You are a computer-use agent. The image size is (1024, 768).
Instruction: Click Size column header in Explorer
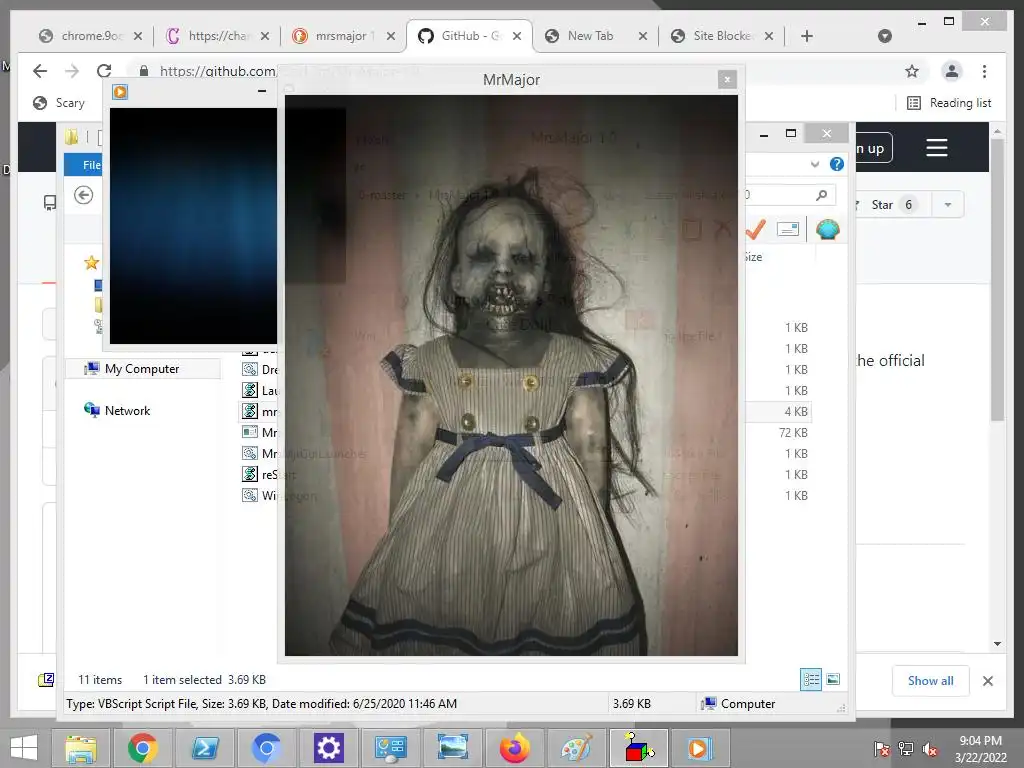click(753, 257)
